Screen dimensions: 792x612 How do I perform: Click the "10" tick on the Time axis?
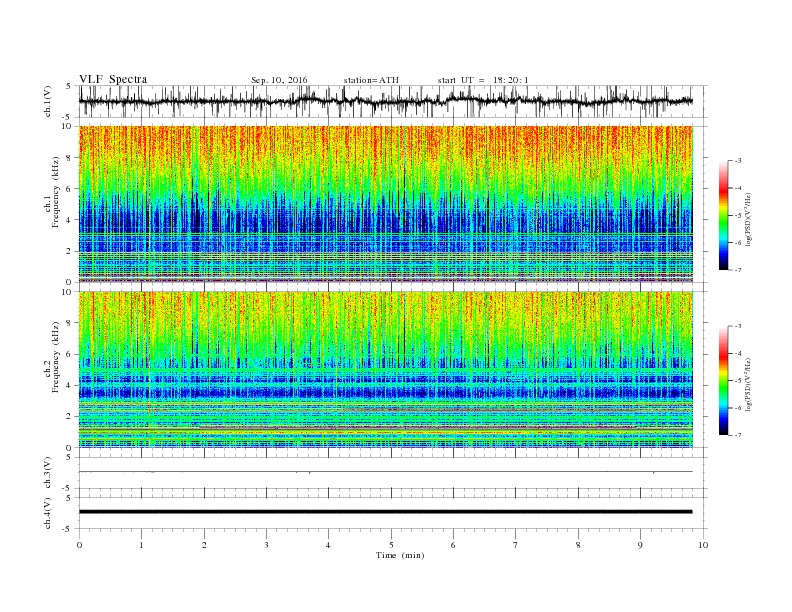(x=703, y=545)
